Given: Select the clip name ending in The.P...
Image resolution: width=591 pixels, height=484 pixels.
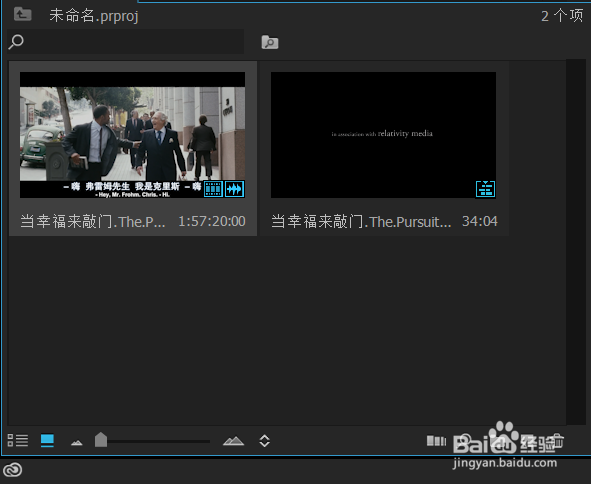Looking at the screenshot, I should pos(93,221).
